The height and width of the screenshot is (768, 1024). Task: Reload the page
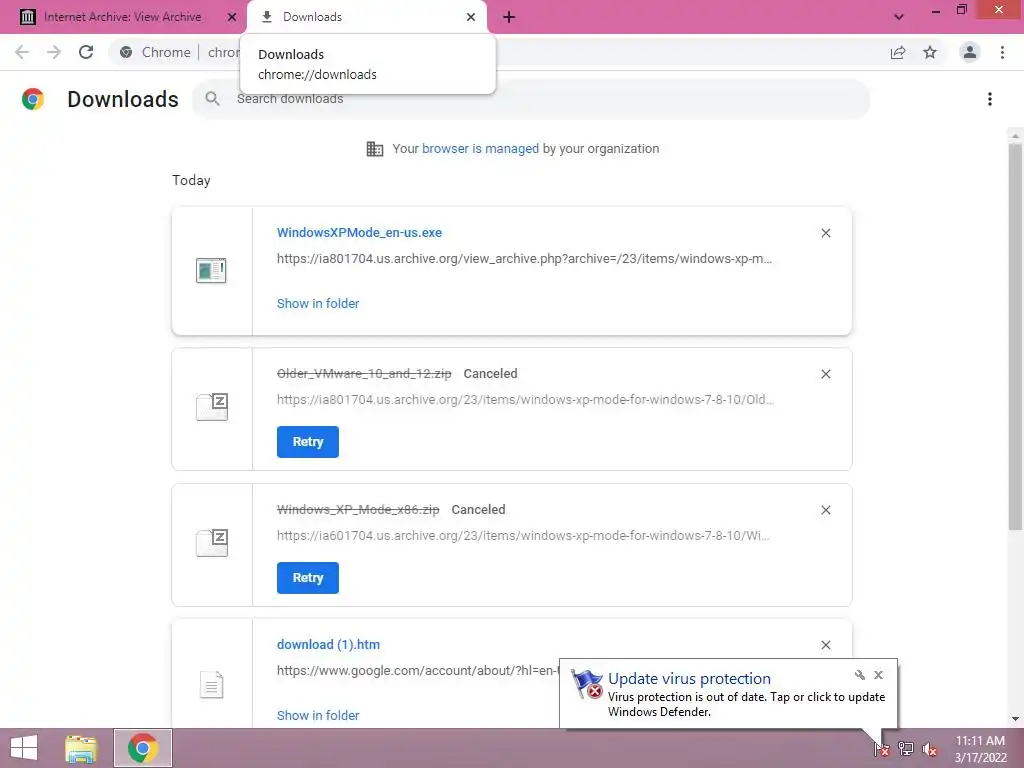86,52
